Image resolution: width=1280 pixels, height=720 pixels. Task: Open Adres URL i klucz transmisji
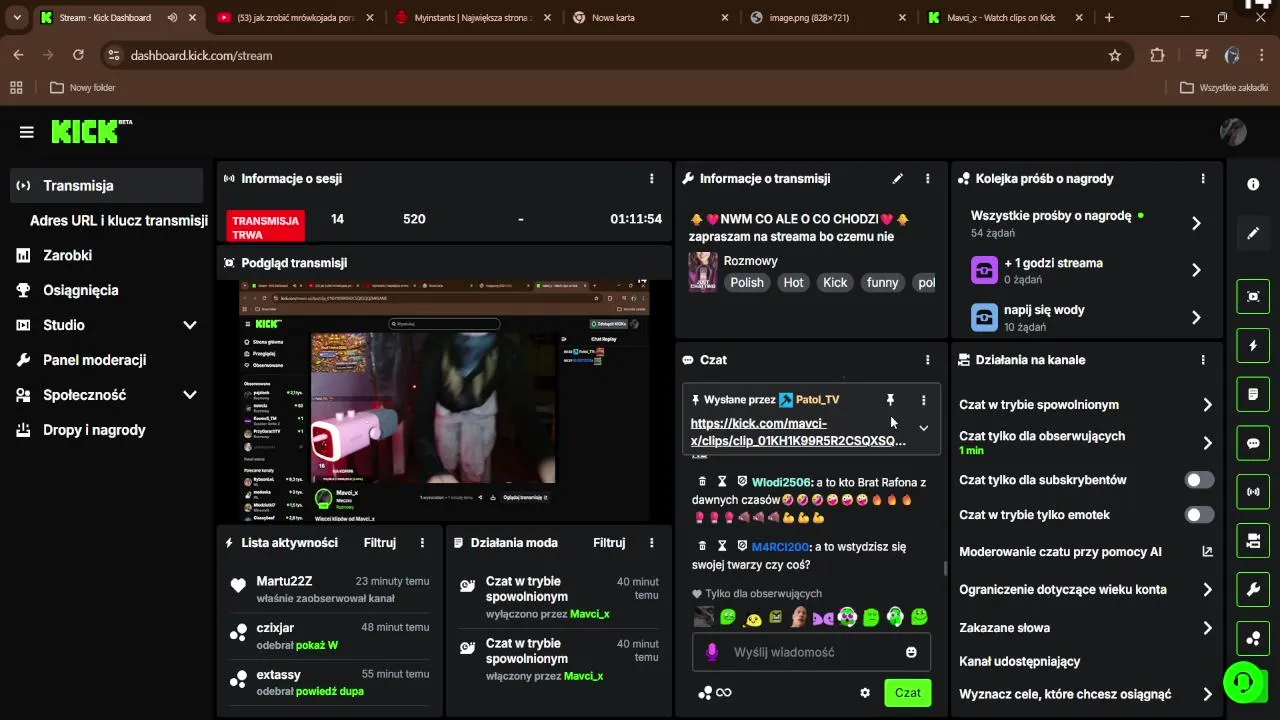click(x=119, y=221)
